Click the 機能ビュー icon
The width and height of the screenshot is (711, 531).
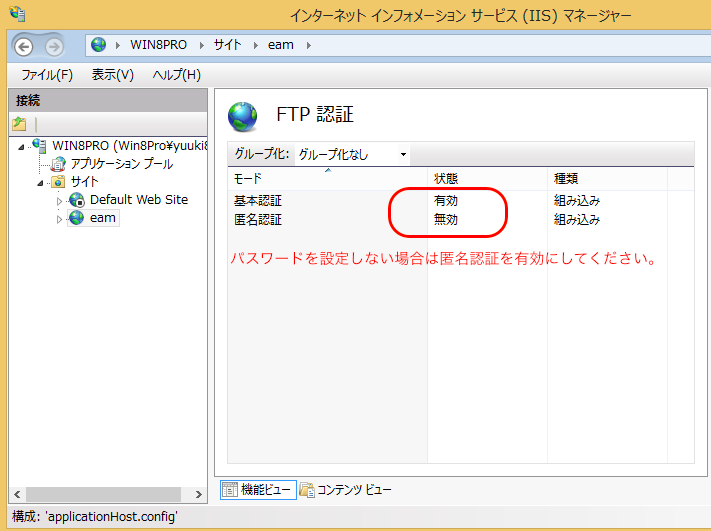[229, 490]
